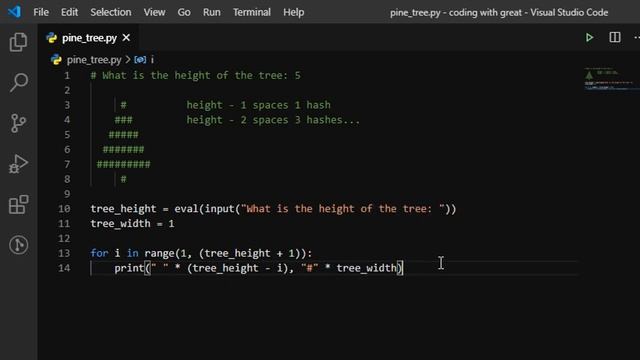Viewport: 640px width, 360px height.
Task: Click the variable symbol icon in breadcrumb
Action: 140,60
